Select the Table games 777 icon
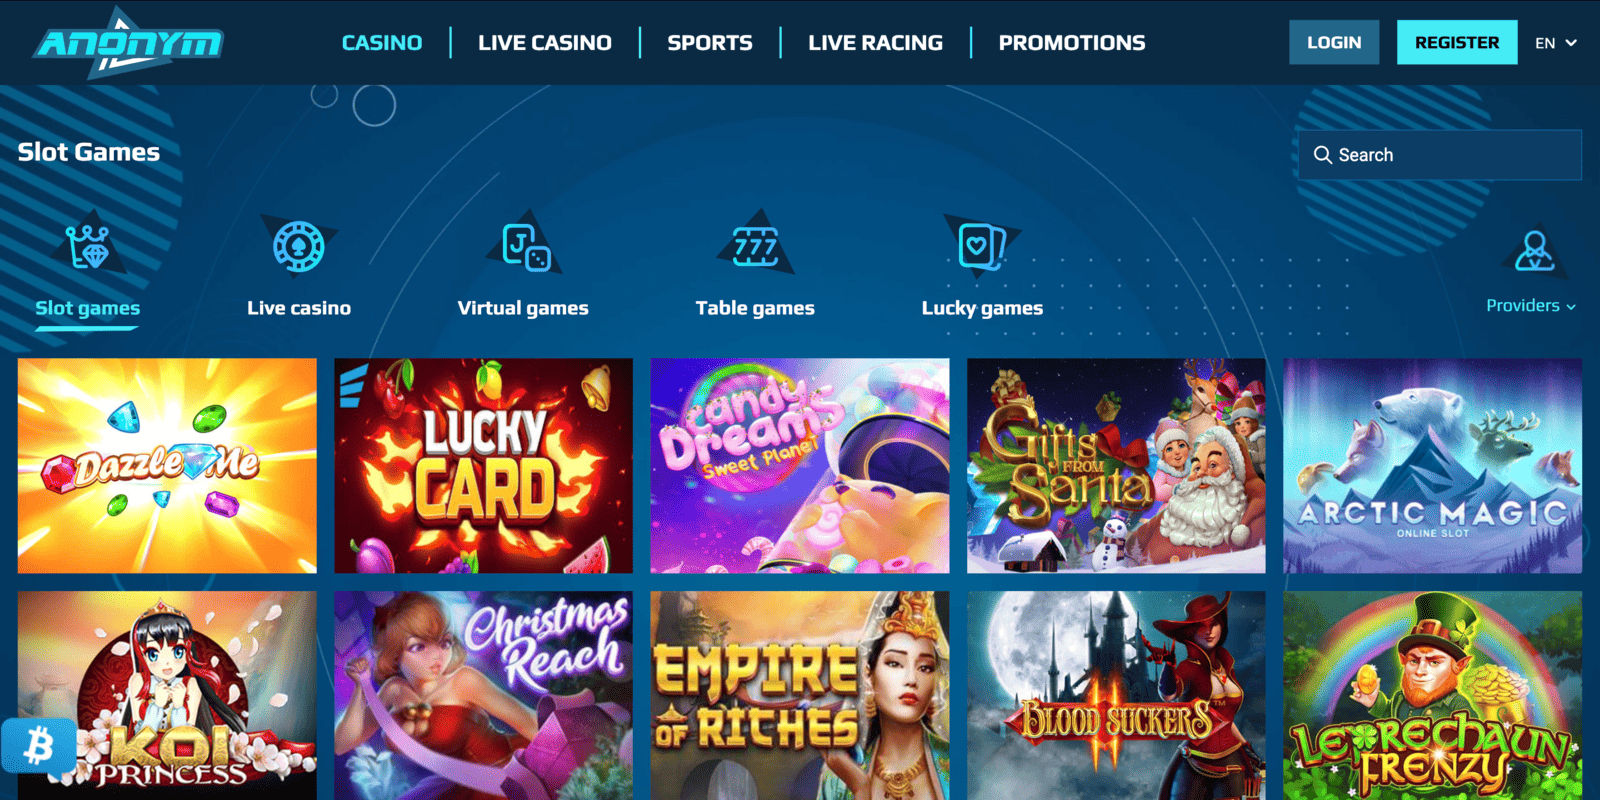The height and width of the screenshot is (800, 1600). coord(755,246)
